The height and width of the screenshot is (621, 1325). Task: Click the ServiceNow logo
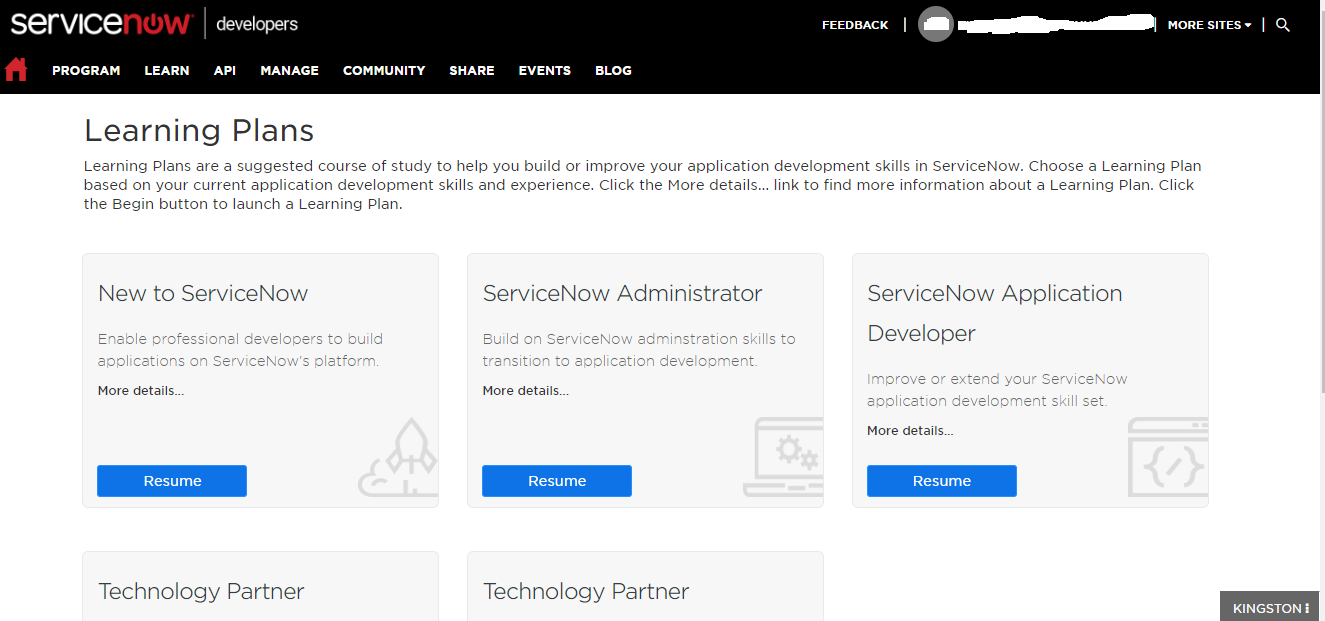pyautogui.click(x=101, y=23)
